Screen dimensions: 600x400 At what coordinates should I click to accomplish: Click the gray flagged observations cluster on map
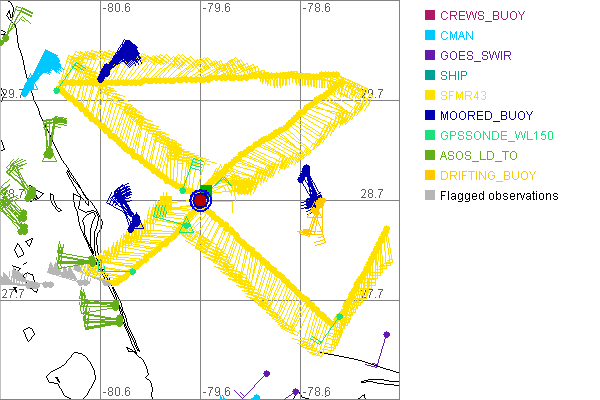click(x=25, y=278)
